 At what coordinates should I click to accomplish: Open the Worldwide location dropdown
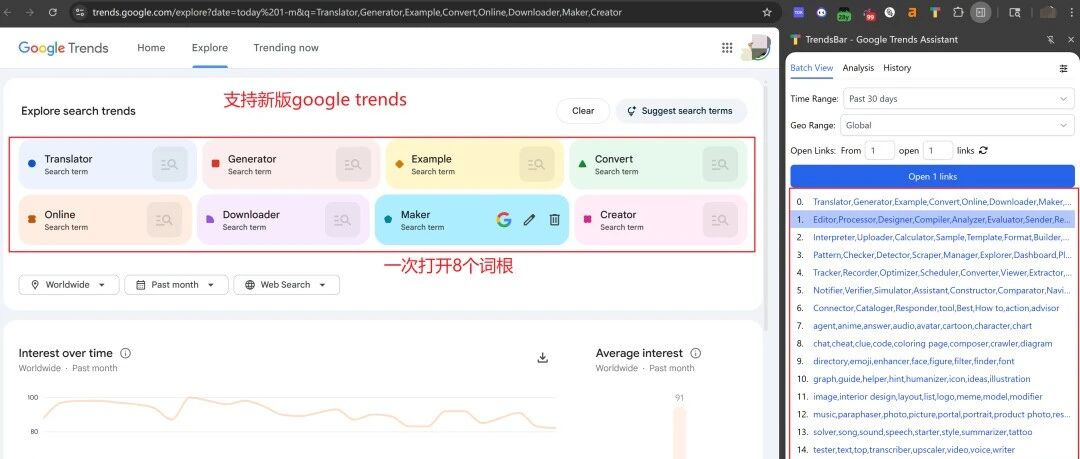pyautogui.click(x=69, y=285)
